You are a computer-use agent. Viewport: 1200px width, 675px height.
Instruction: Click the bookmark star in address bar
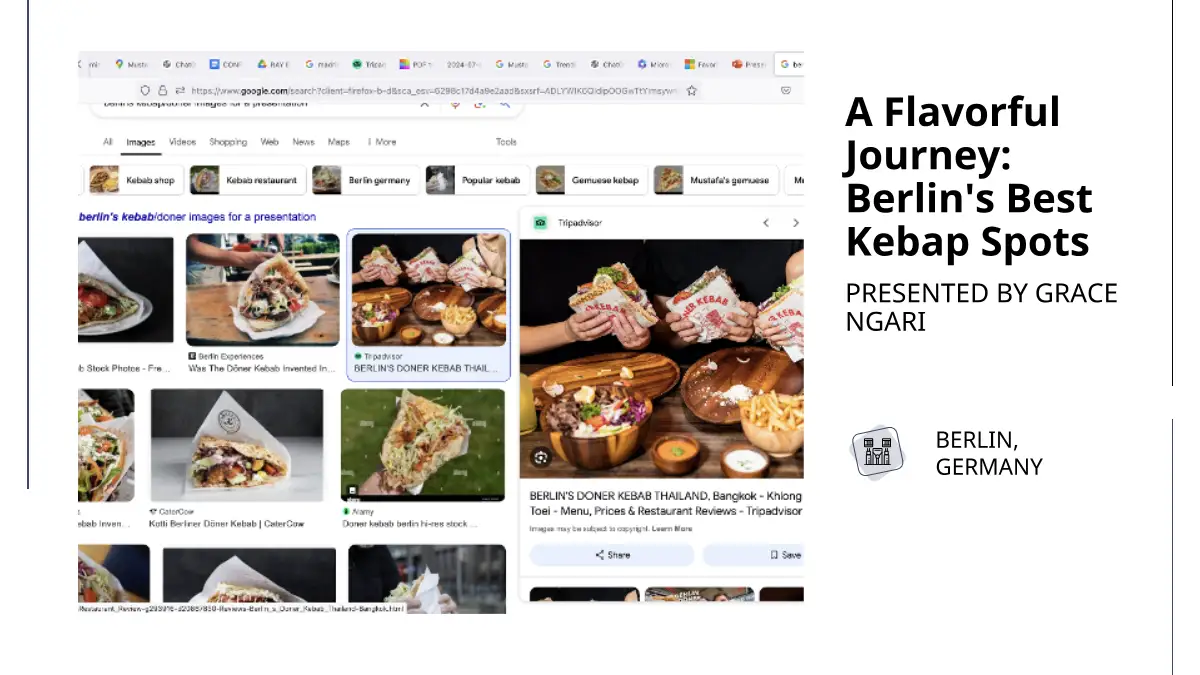coord(691,90)
